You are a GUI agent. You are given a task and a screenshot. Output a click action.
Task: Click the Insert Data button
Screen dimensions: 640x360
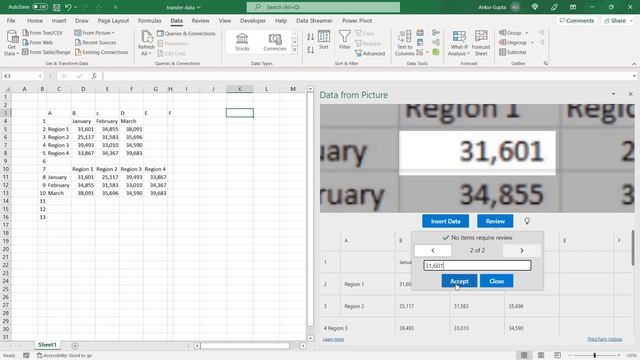click(445, 221)
